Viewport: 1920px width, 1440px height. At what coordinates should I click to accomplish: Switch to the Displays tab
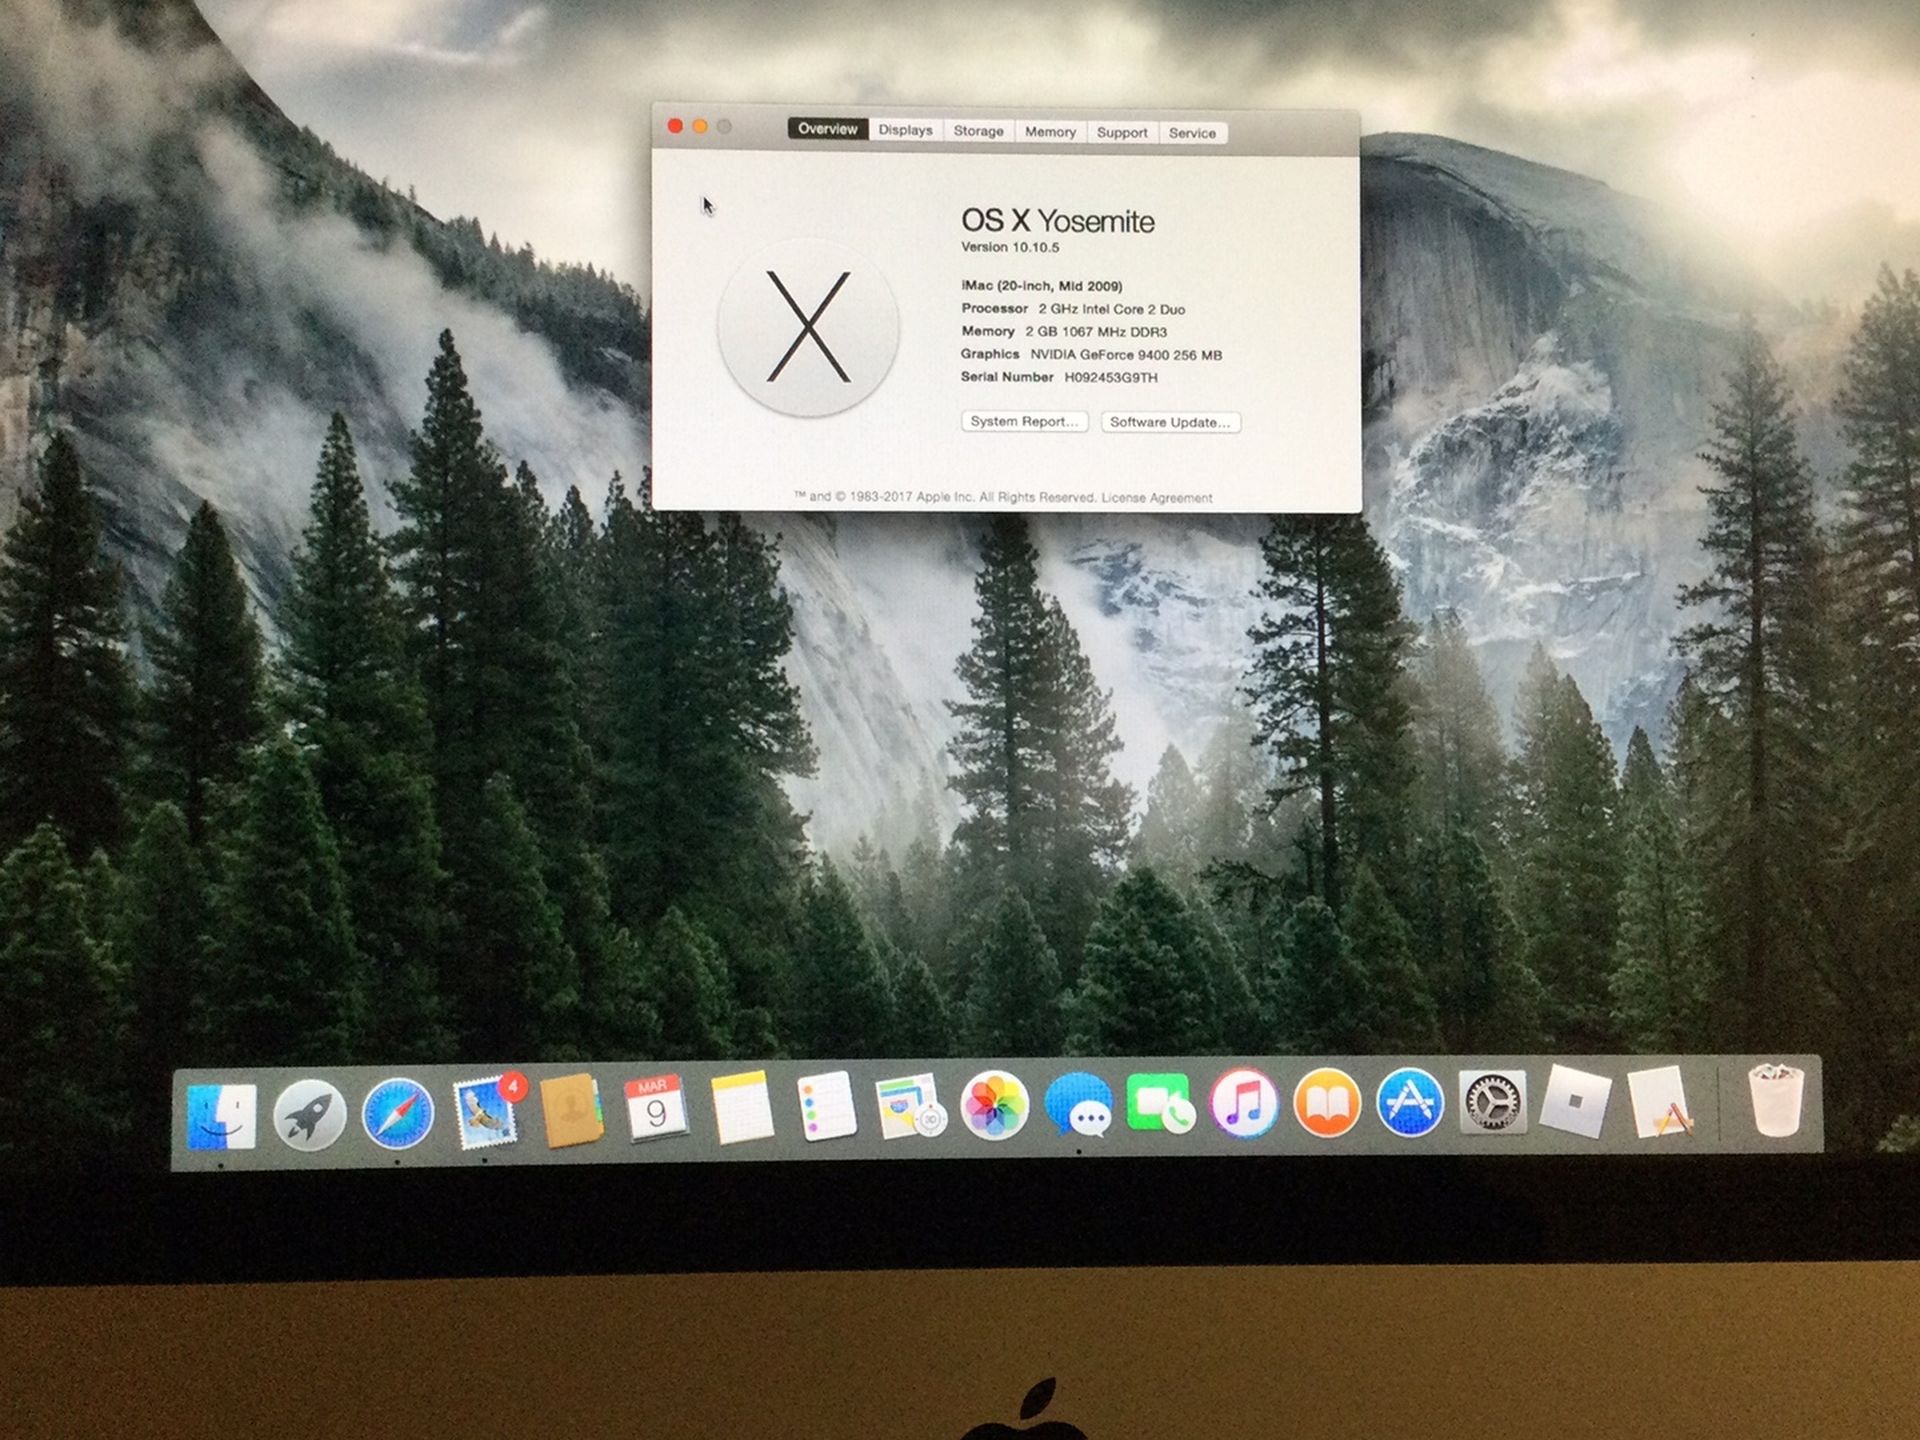[x=905, y=130]
